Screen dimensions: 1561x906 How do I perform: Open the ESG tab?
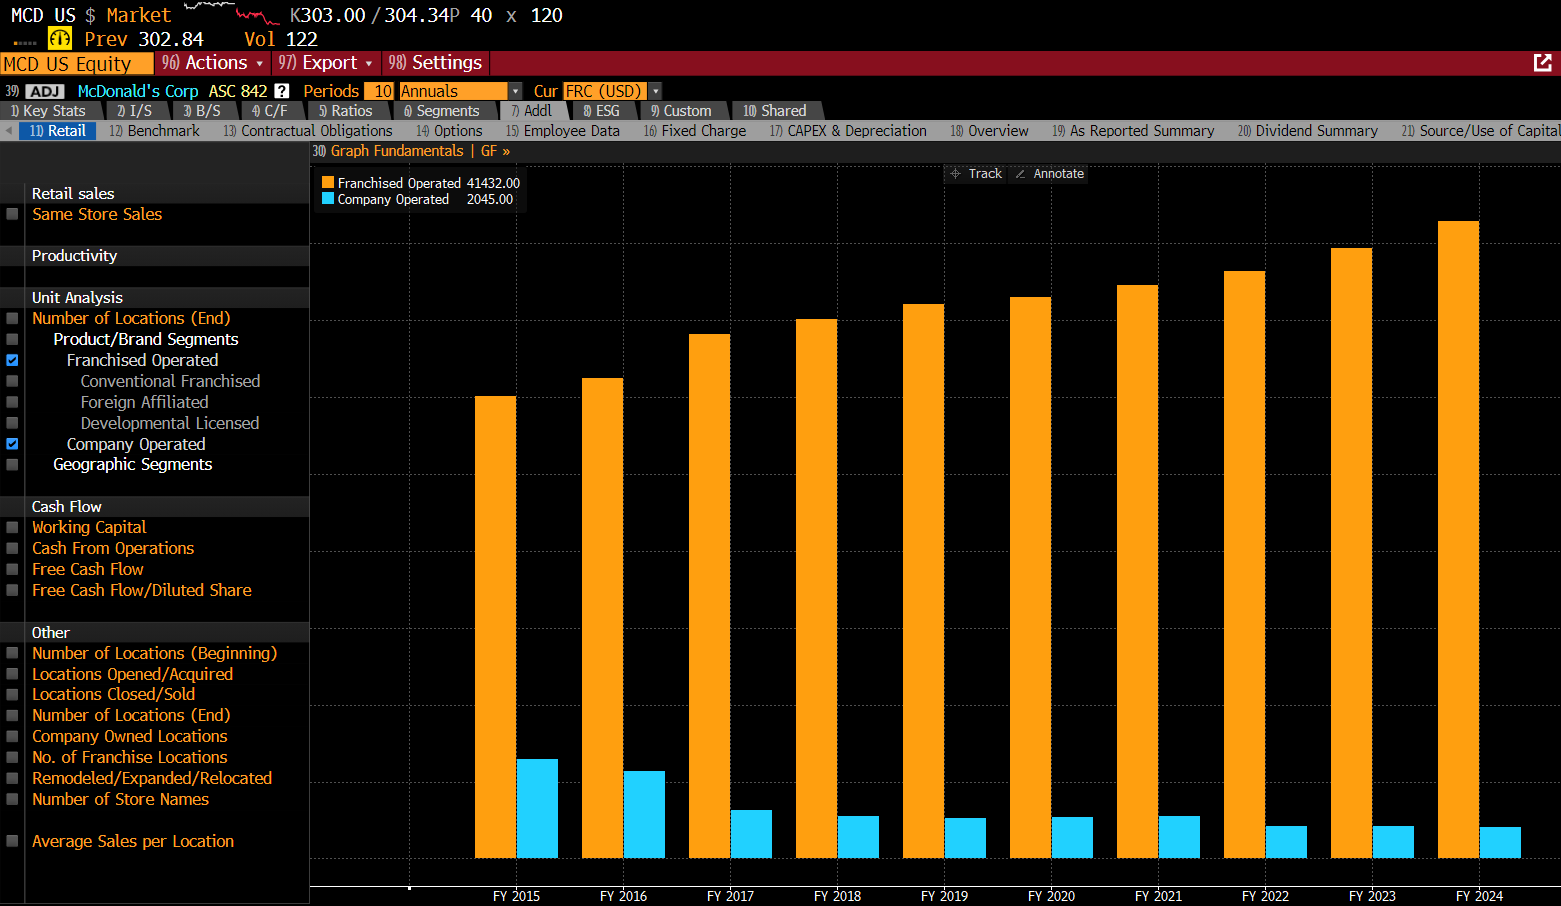601,111
